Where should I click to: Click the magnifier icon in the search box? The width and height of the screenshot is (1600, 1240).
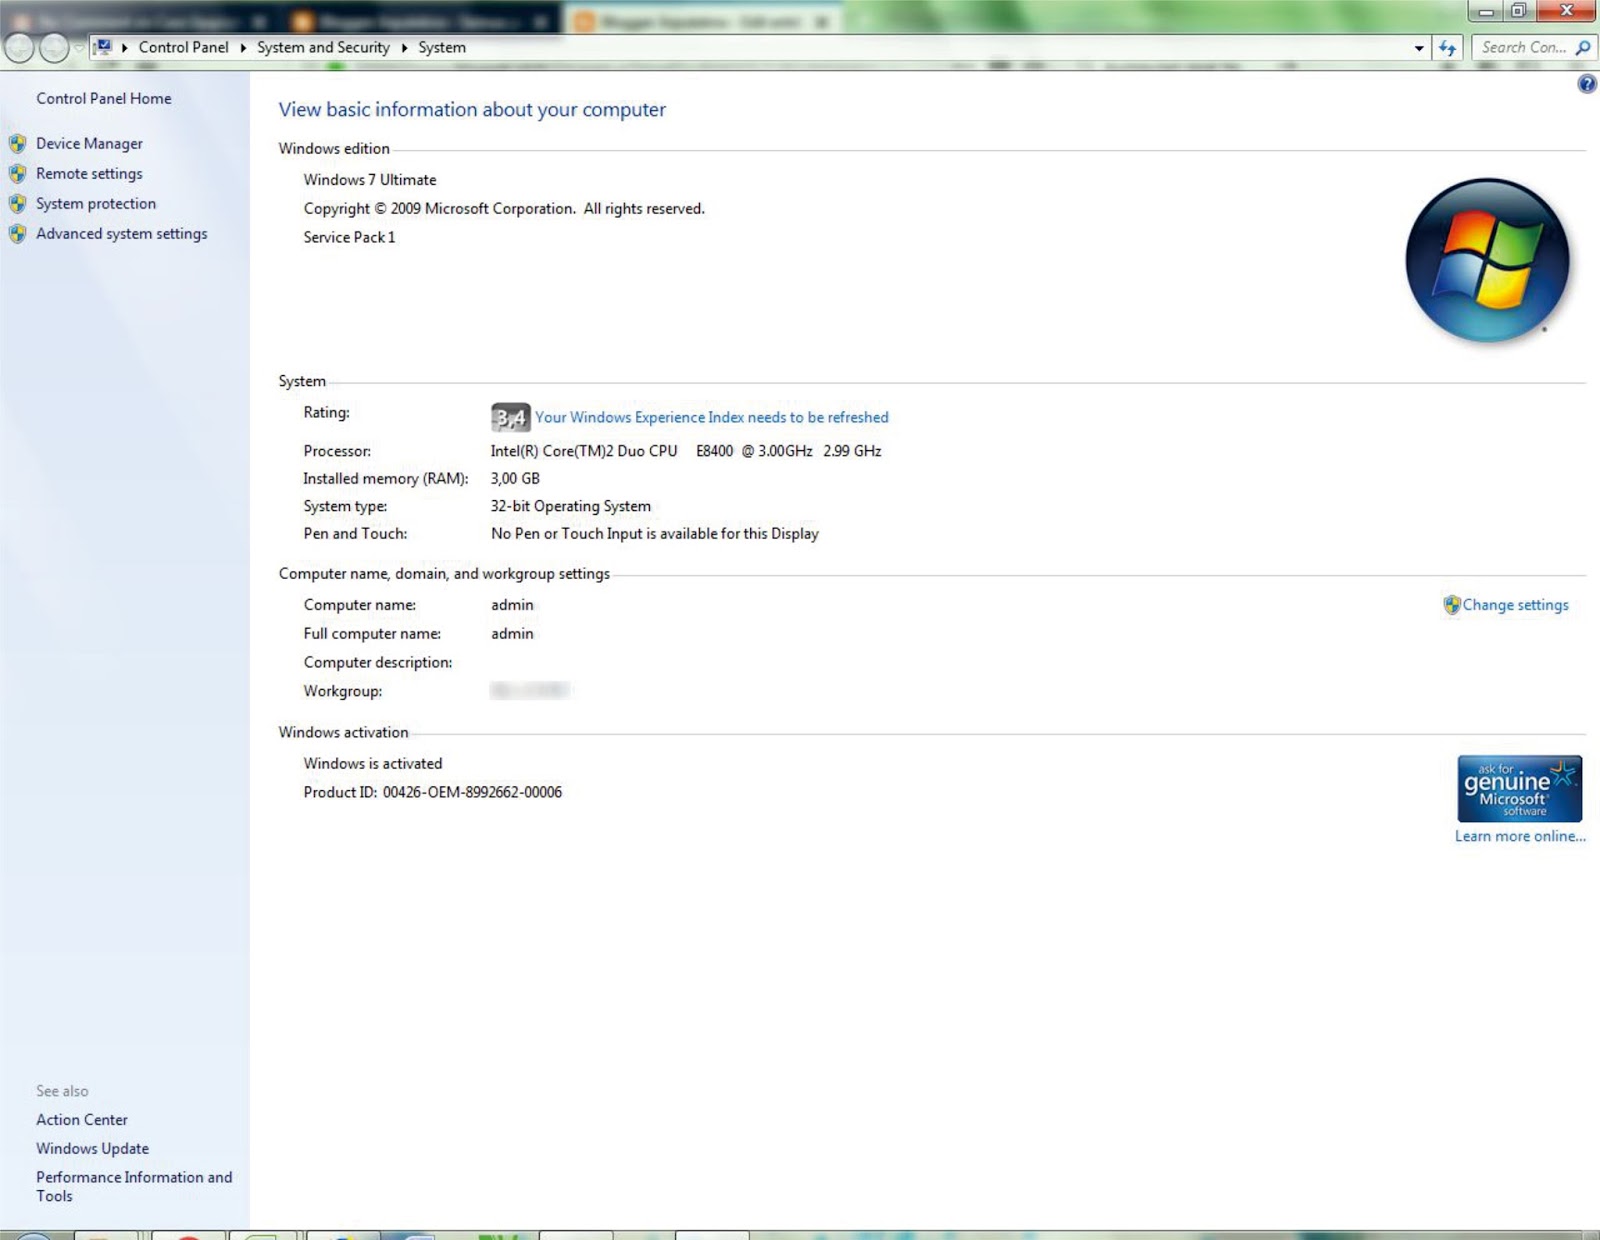[x=1582, y=47]
